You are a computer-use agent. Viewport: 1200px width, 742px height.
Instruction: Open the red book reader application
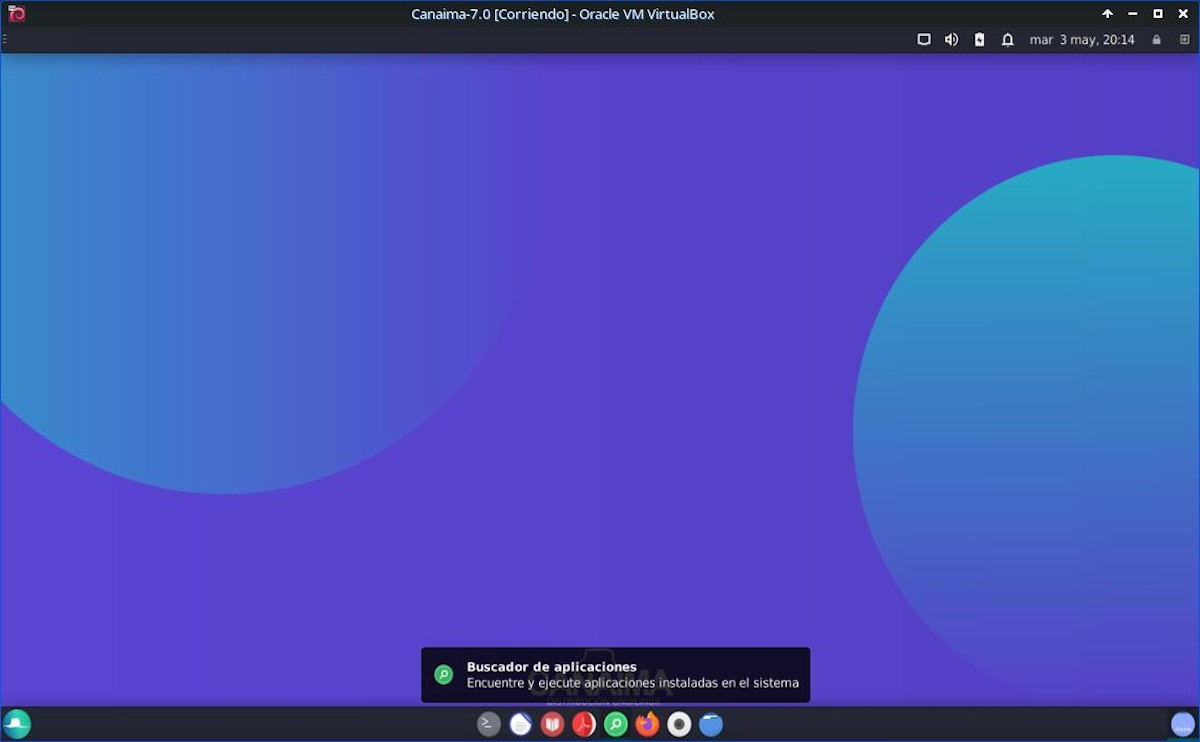pyautogui.click(x=552, y=724)
